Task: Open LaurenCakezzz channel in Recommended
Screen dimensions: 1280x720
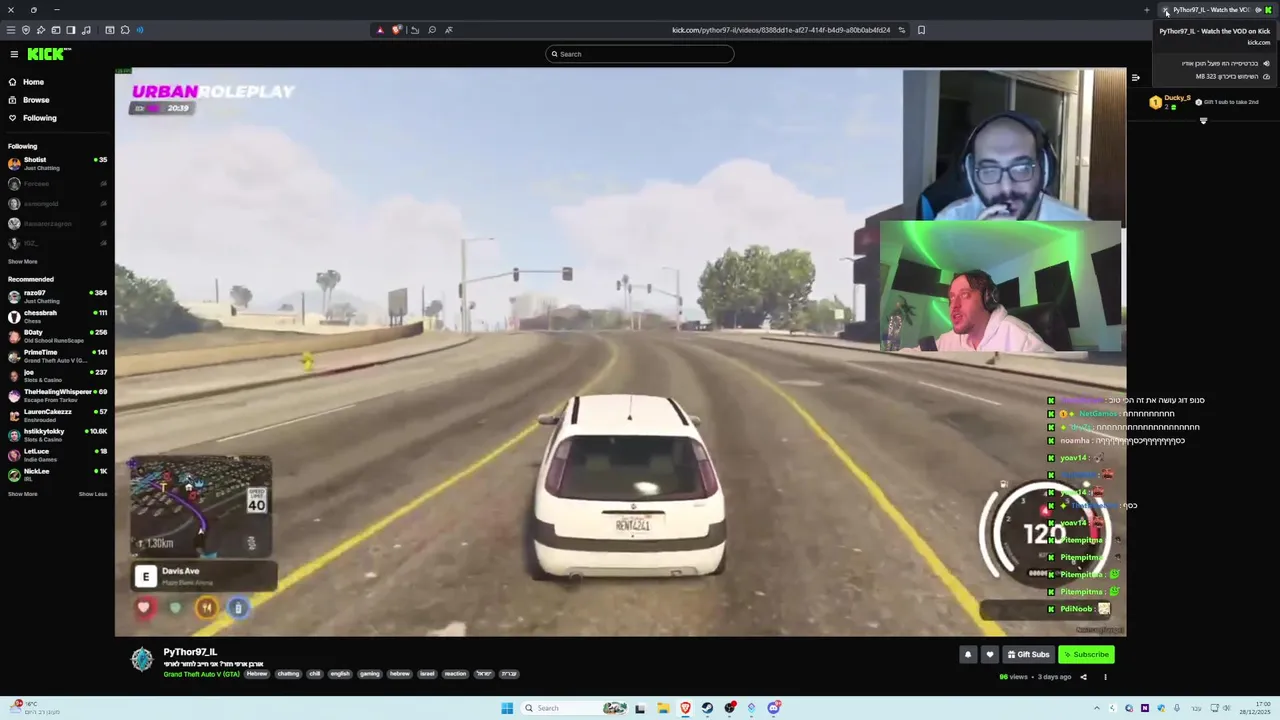Action: pos(57,415)
